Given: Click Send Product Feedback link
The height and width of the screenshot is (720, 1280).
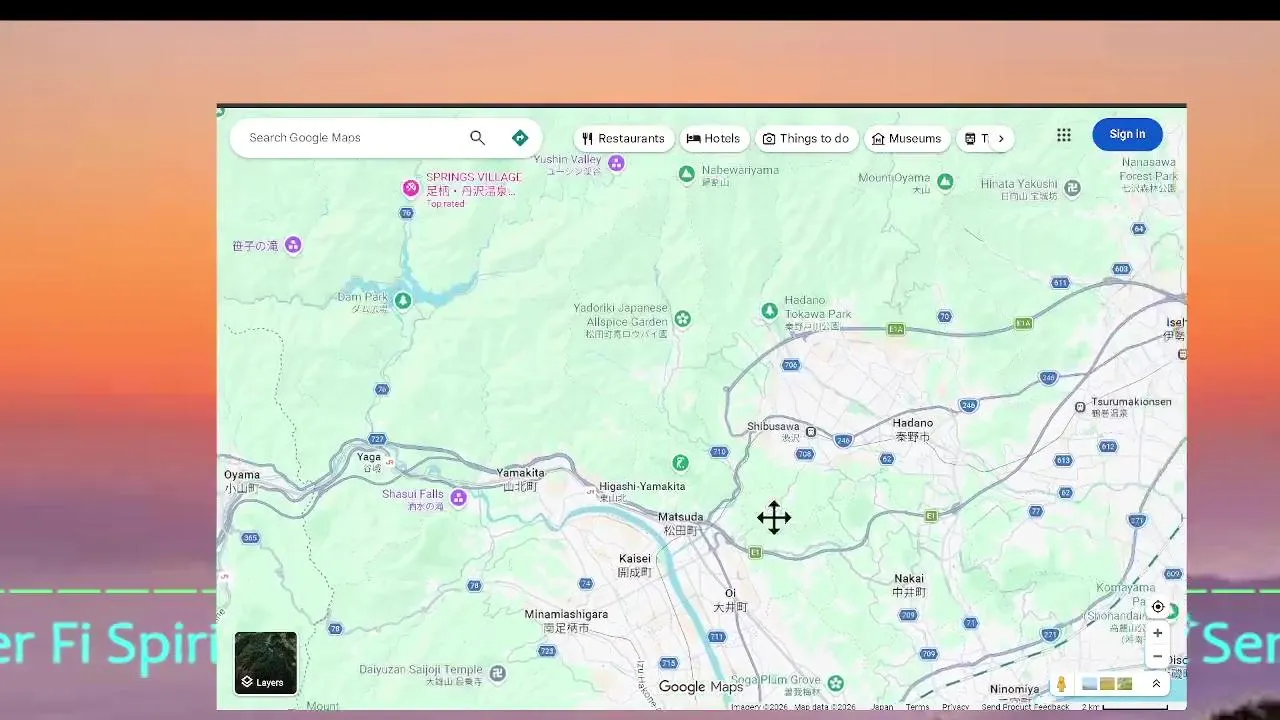Looking at the screenshot, I should 1025,707.
